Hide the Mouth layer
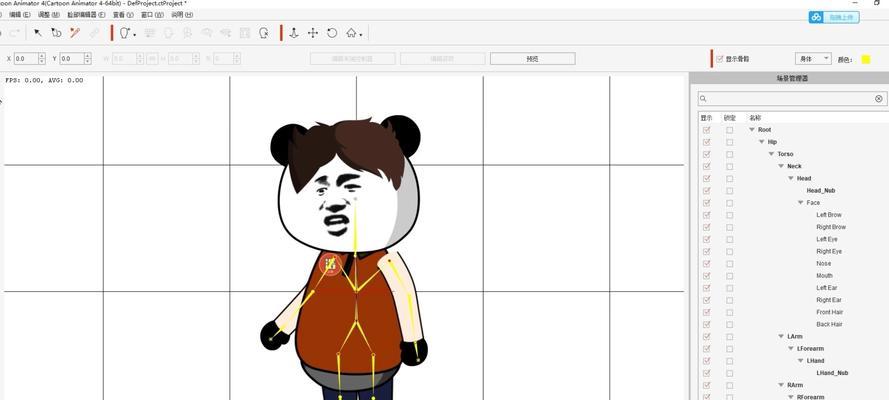 (x=706, y=276)
